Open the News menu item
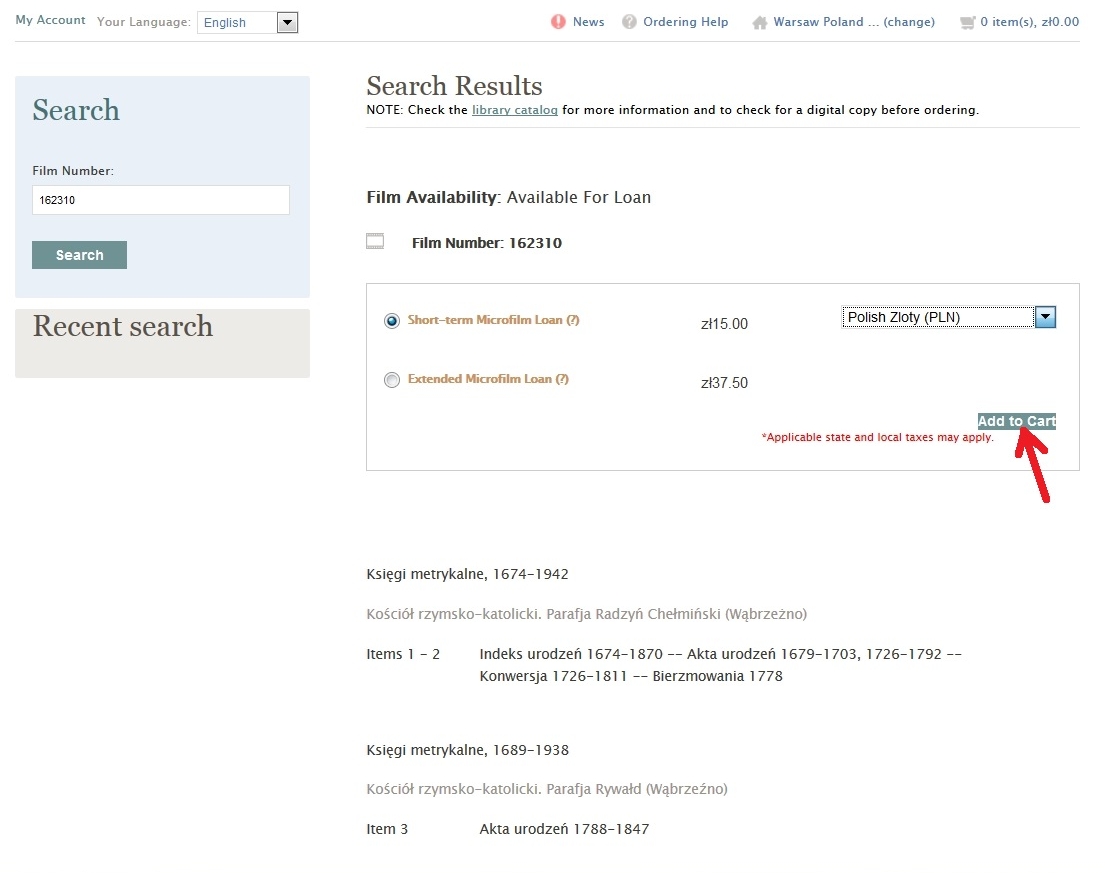 point(588,22)
